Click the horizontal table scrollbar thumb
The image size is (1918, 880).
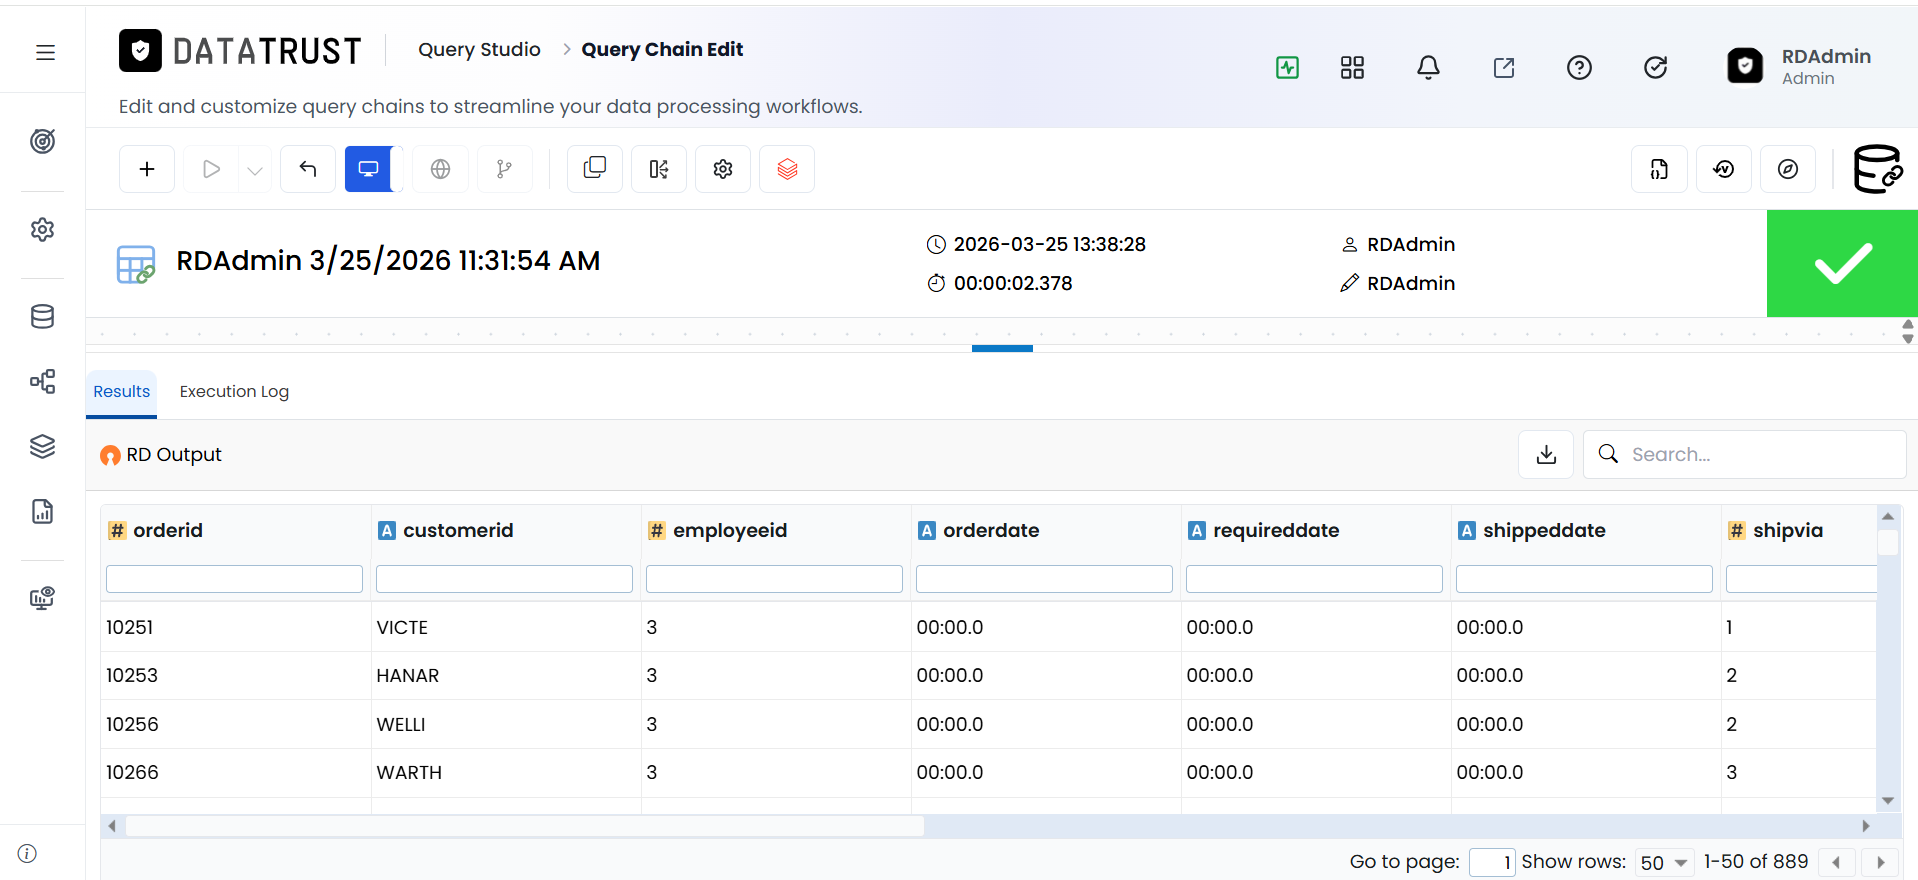click(x=524, y=826)
